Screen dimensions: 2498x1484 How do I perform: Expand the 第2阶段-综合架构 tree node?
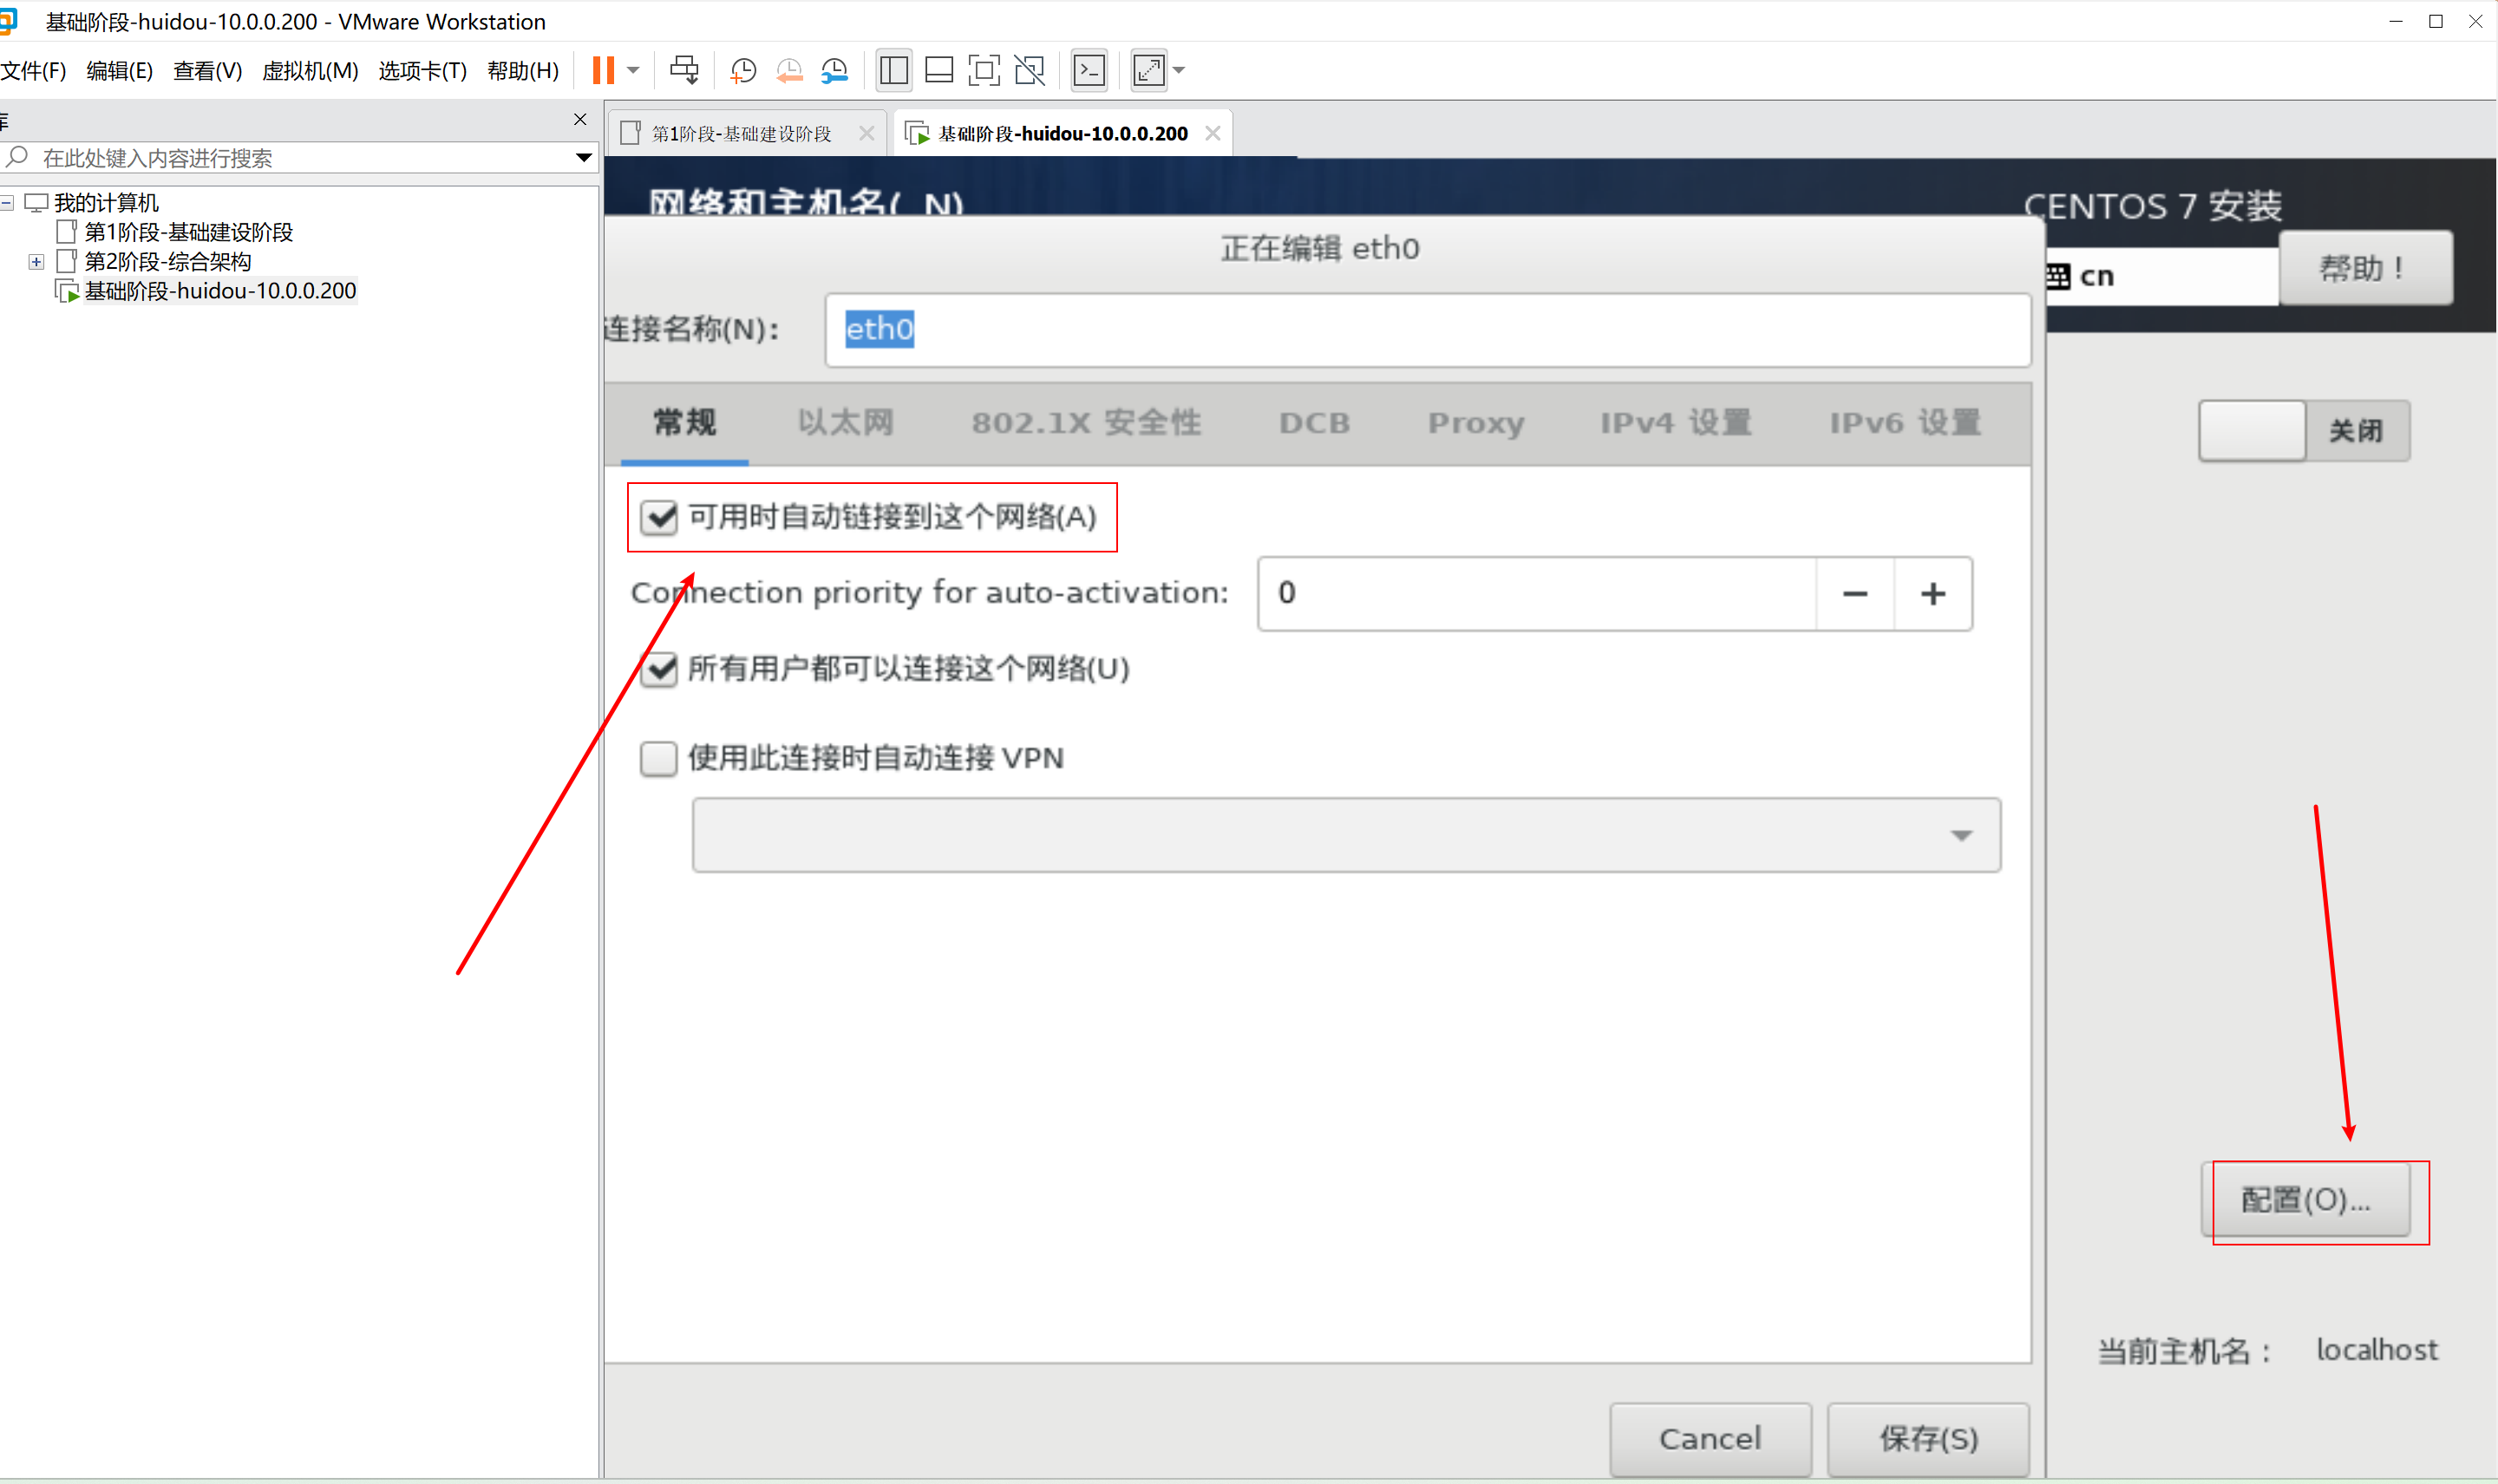(37, 262)
